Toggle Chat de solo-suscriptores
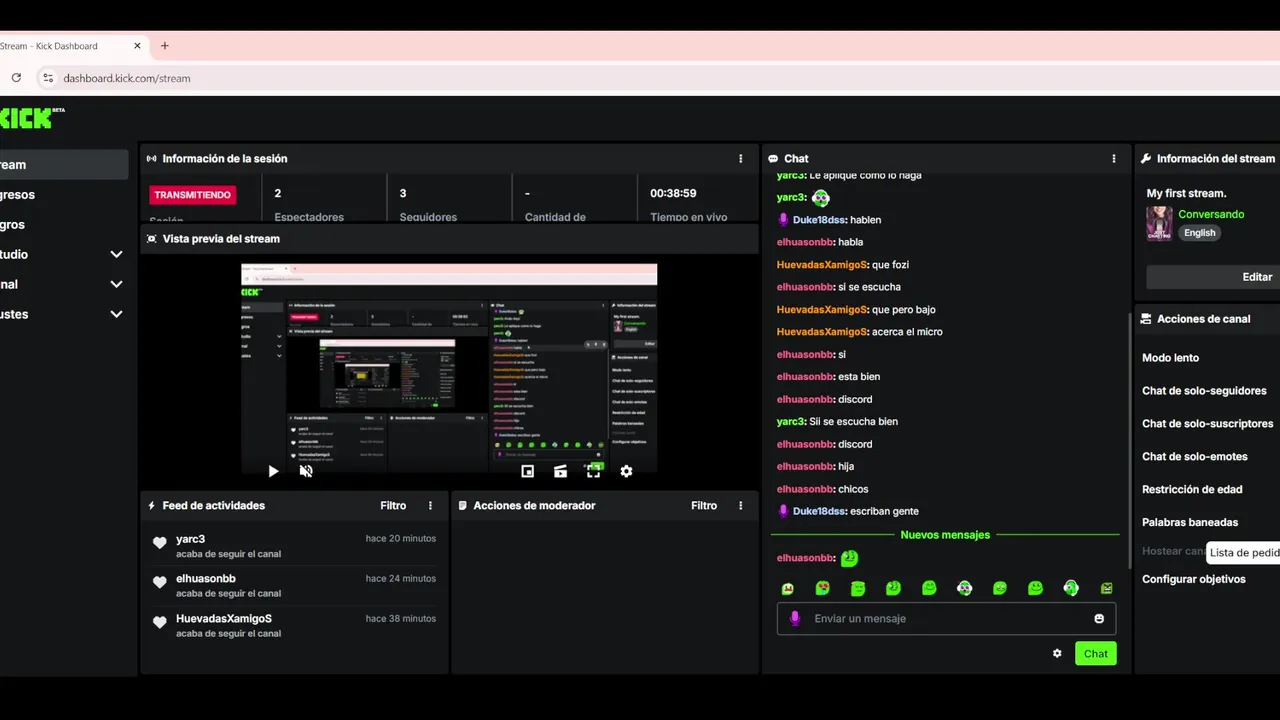1280x720 pixels. pos(1208,423)
